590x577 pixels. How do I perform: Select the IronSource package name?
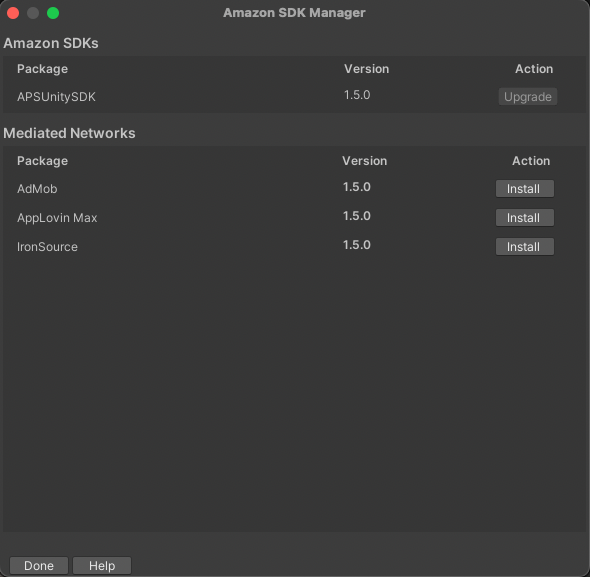point(47,247)
